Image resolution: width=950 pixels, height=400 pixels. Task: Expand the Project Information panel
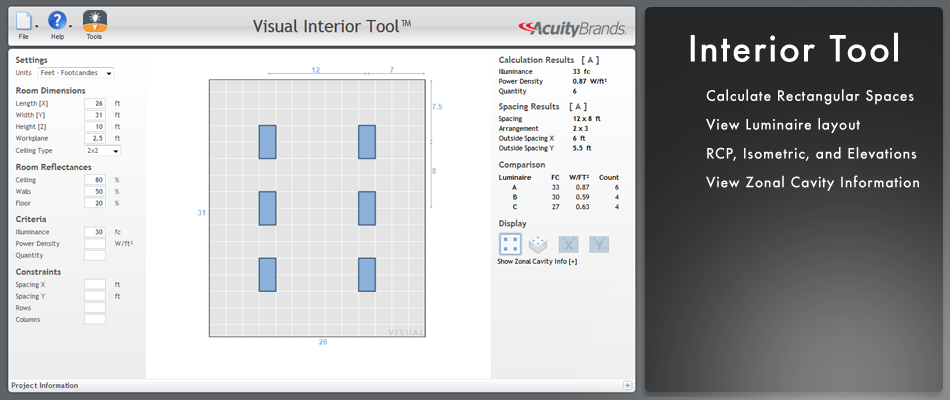click(x=627, y=385)
